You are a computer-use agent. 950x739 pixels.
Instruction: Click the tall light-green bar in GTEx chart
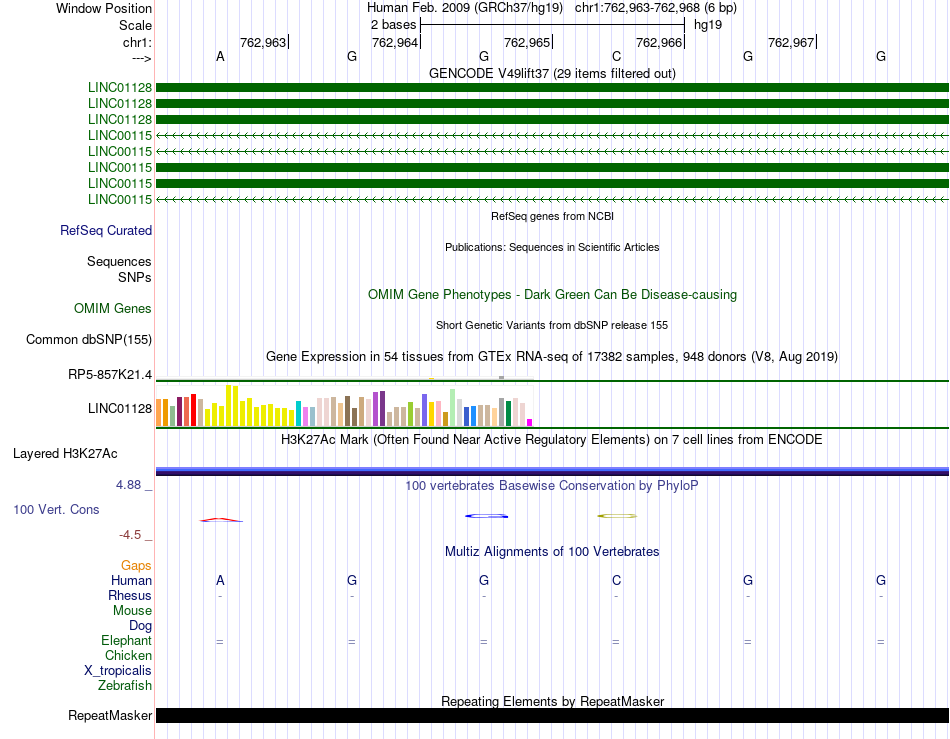coord(453,408)
